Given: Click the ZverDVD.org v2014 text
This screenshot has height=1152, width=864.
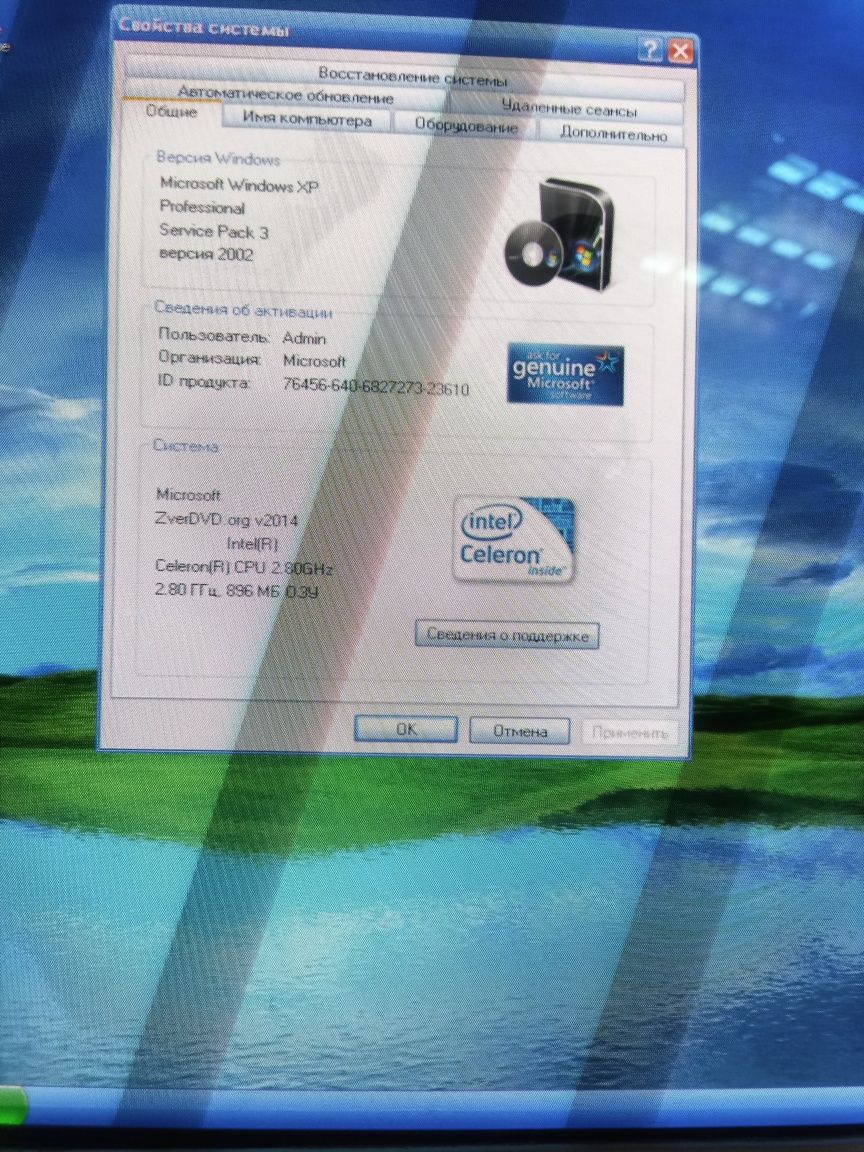Looking at the screenshot, I should [226, 519].
